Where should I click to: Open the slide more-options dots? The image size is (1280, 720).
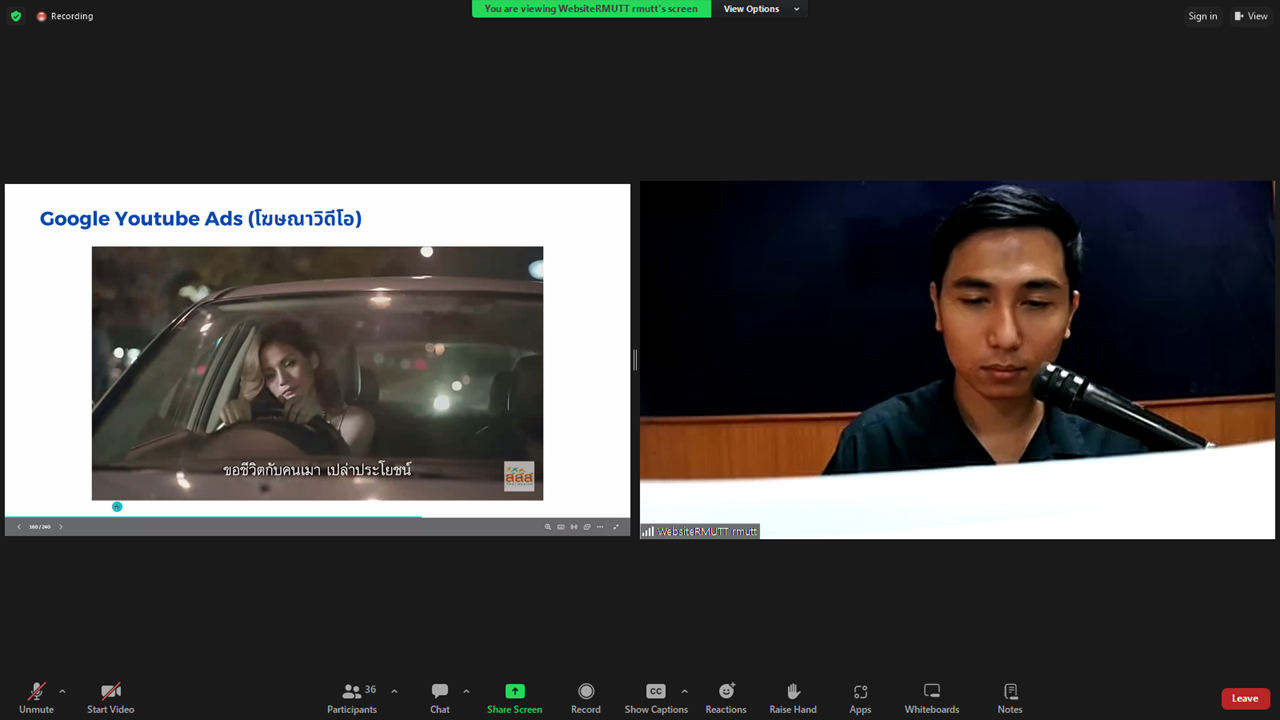(600, 526)
